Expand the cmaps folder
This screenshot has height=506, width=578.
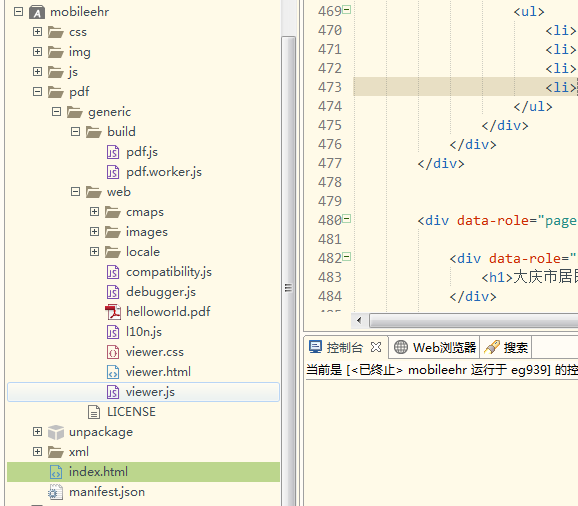(94, 212)
